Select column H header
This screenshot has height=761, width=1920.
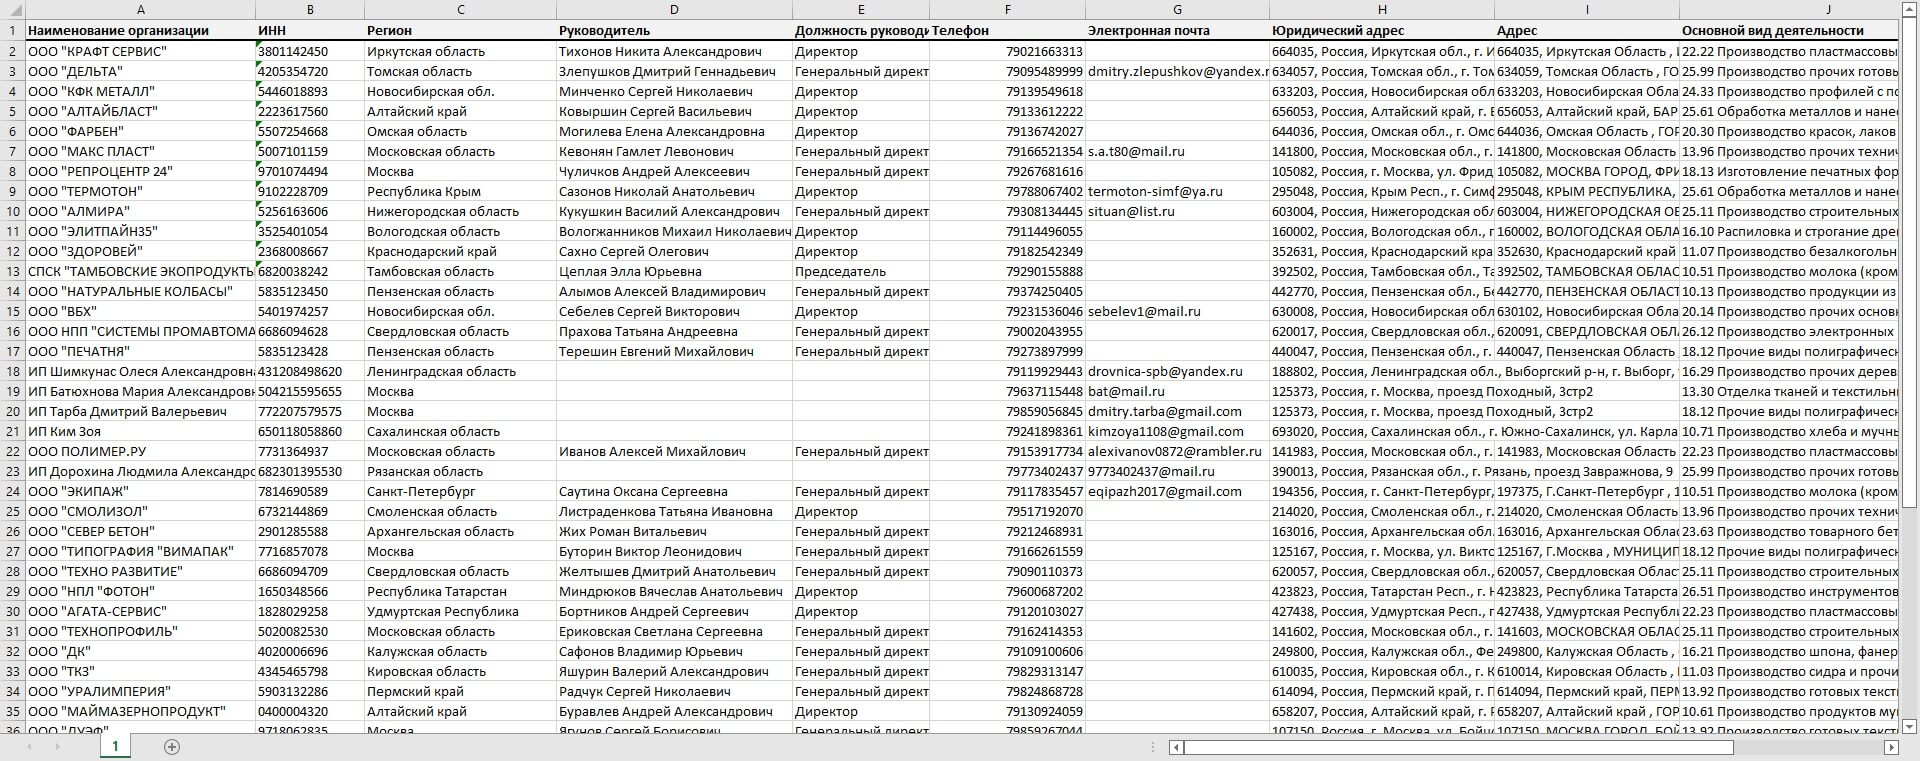coord(1382,9)
